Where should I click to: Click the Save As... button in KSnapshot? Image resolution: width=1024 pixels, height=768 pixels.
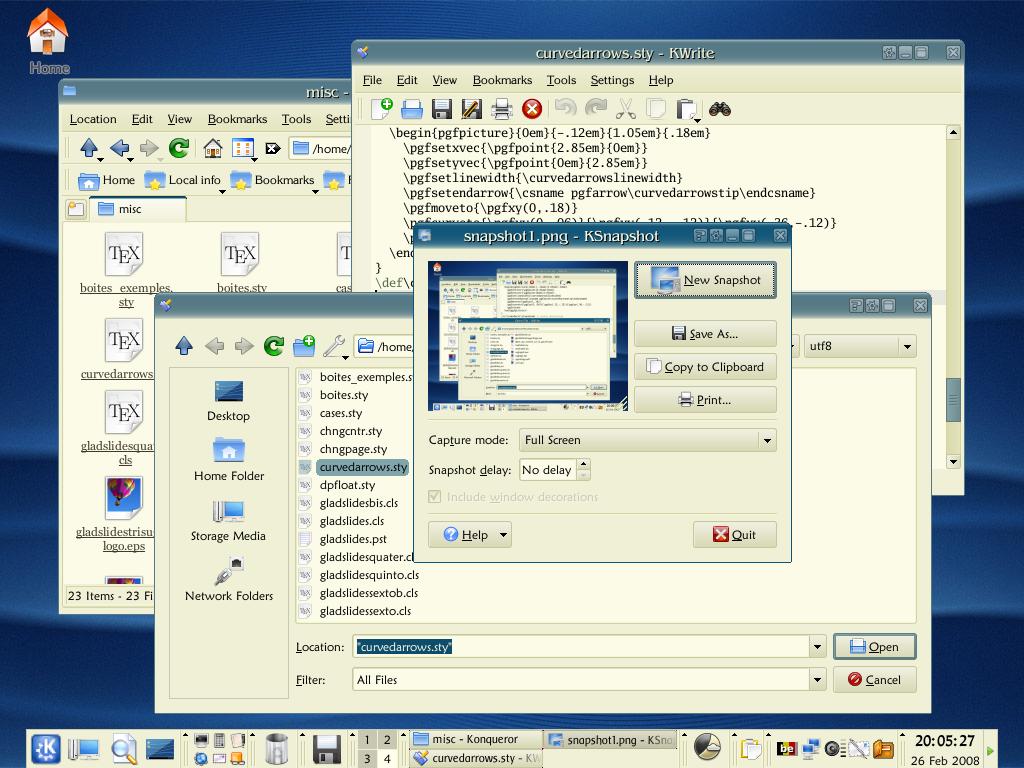705,334
